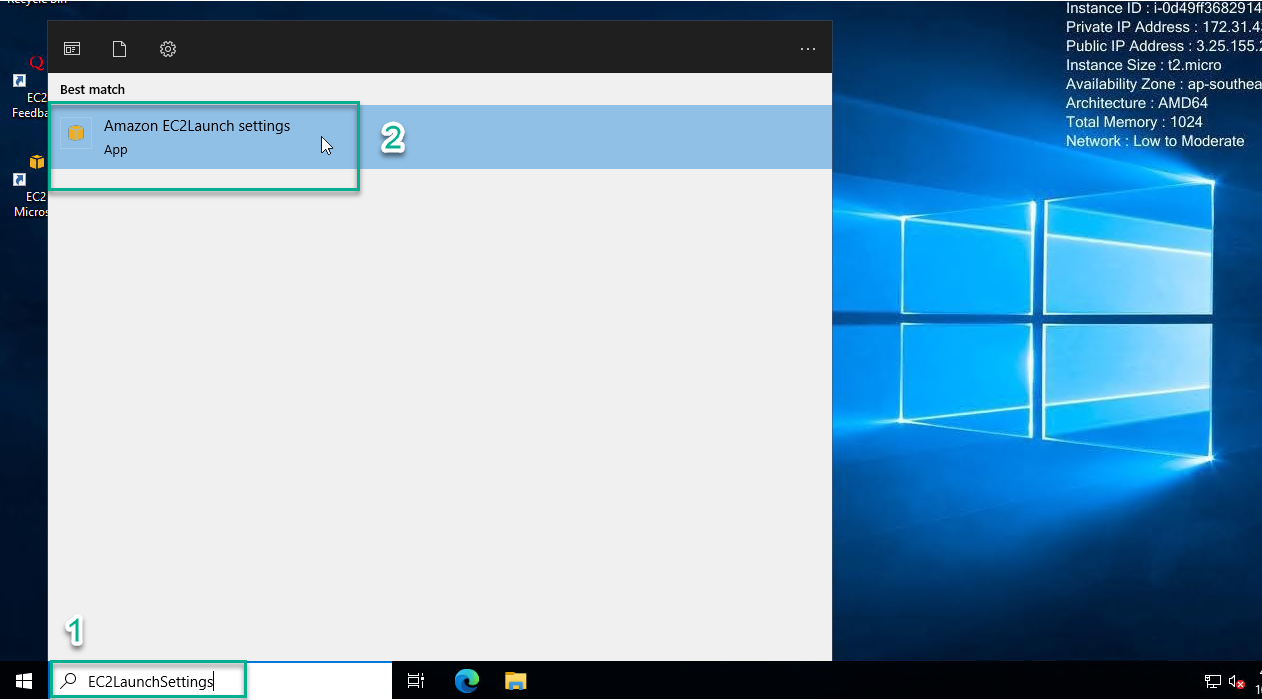Viewport: 1262px width, 700px height.
Task: Open Task View from taskbar
Action: pos(416,681)
